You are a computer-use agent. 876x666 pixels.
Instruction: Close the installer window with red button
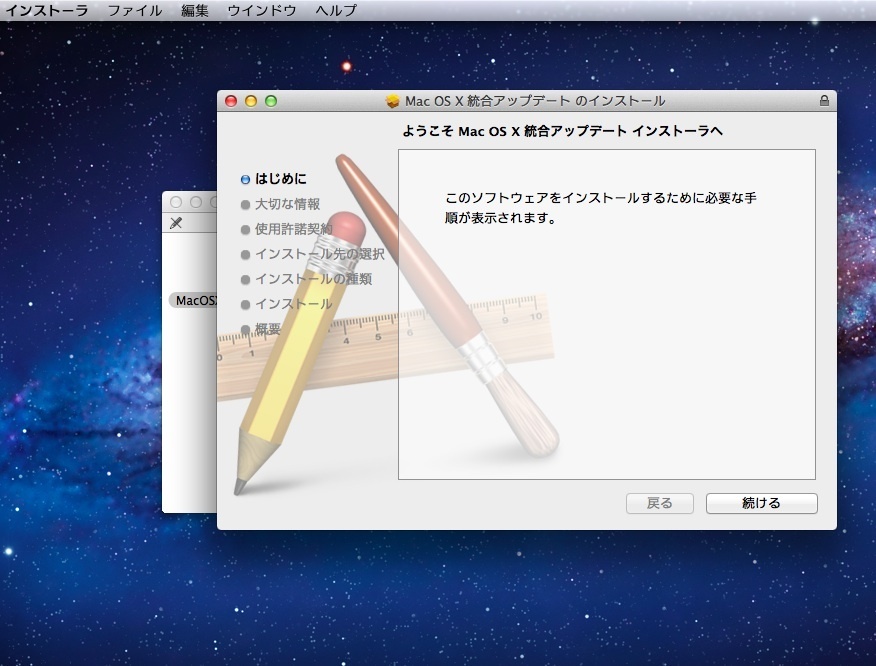click(x=231, y=101)
